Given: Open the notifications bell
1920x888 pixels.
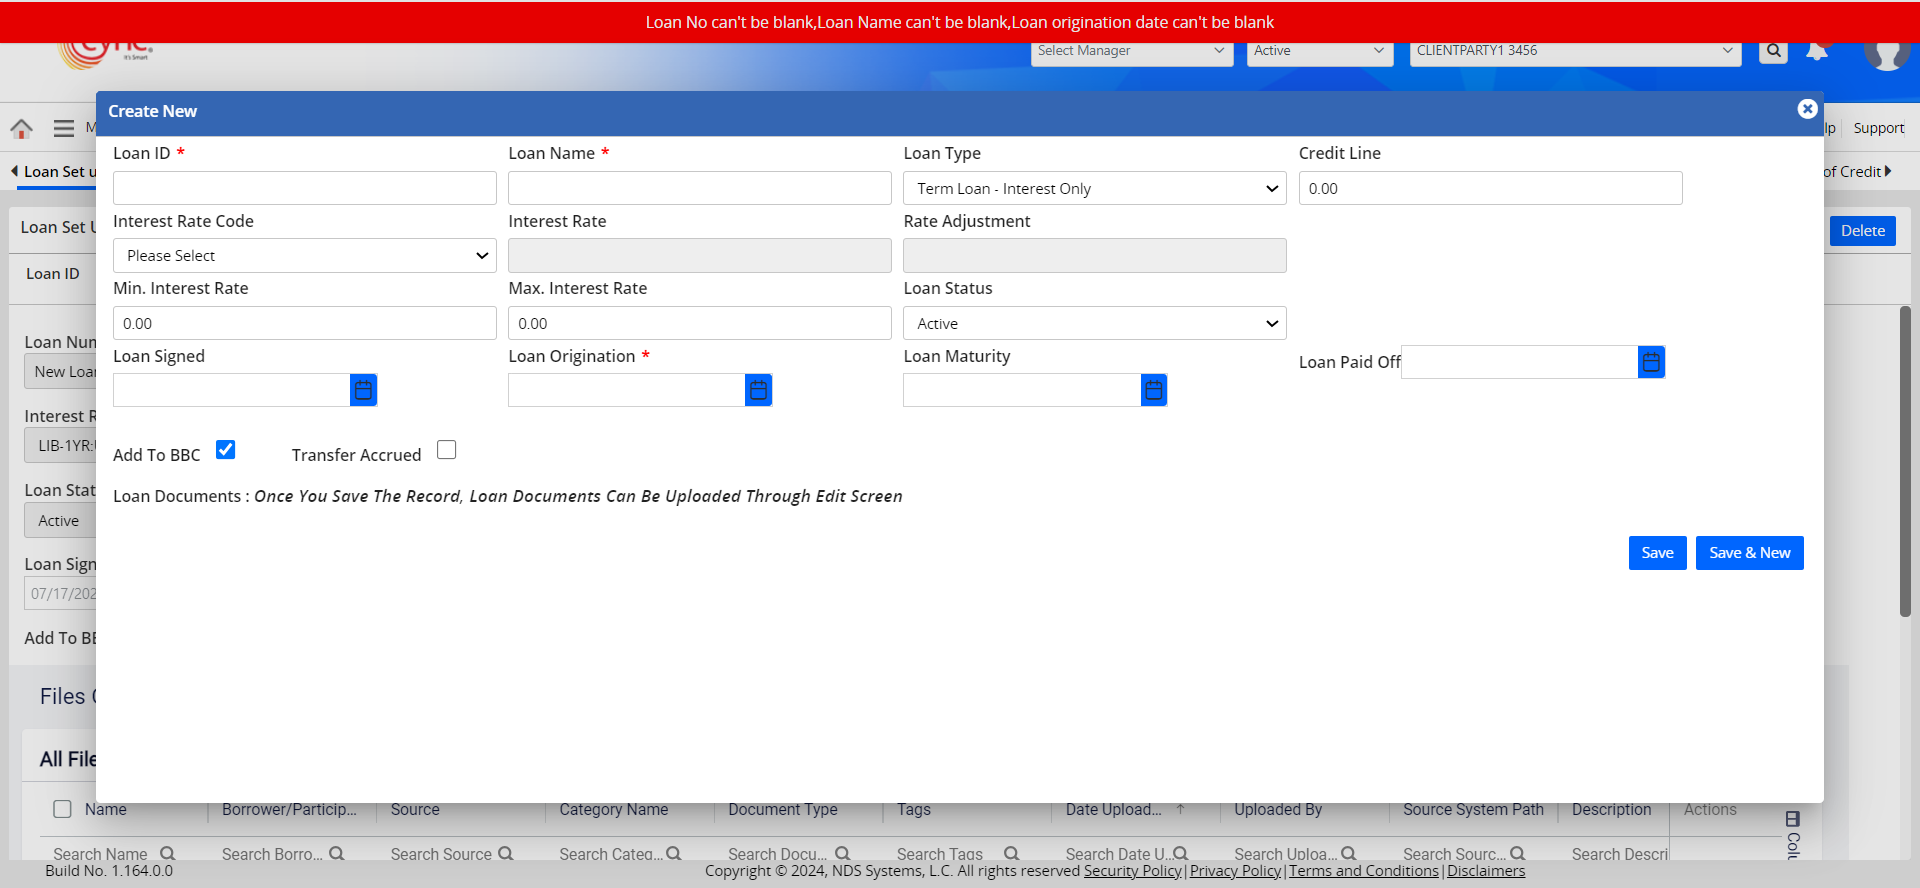Looking at the screenshot, I should point(1817,51).
